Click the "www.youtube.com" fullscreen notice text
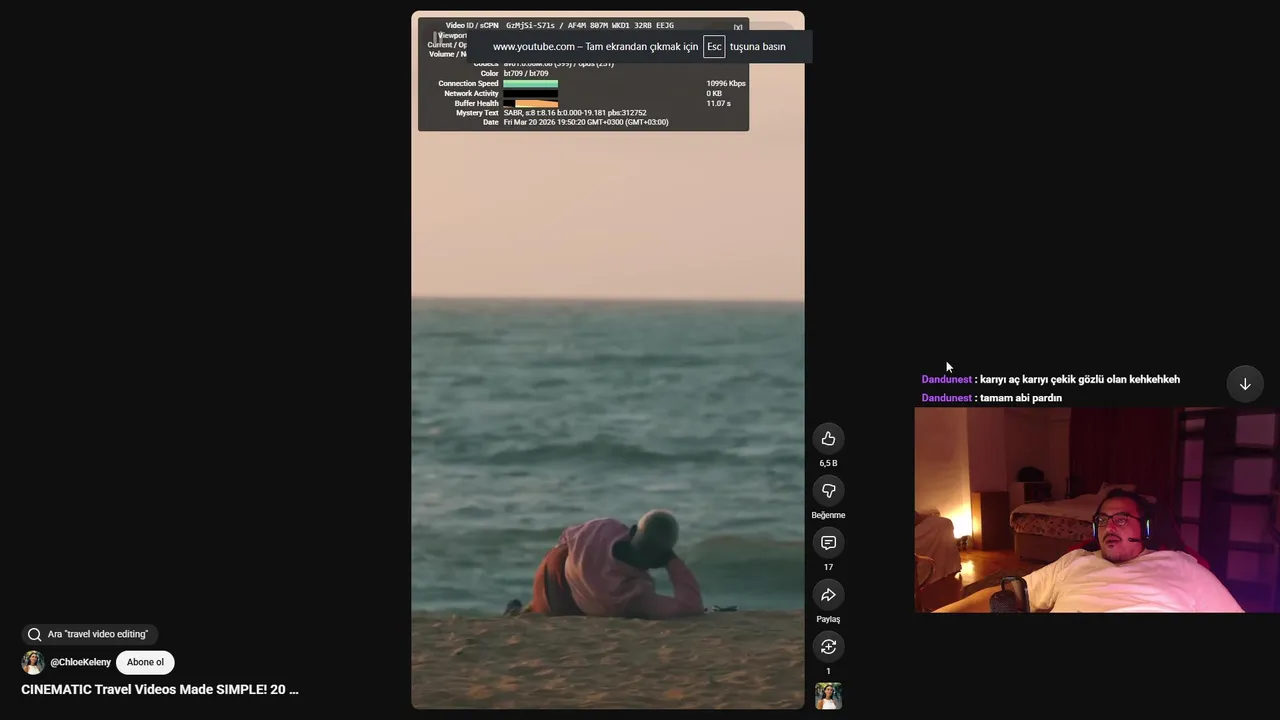The width and height of the screenshot is (1280, 720). pos(534,47)
